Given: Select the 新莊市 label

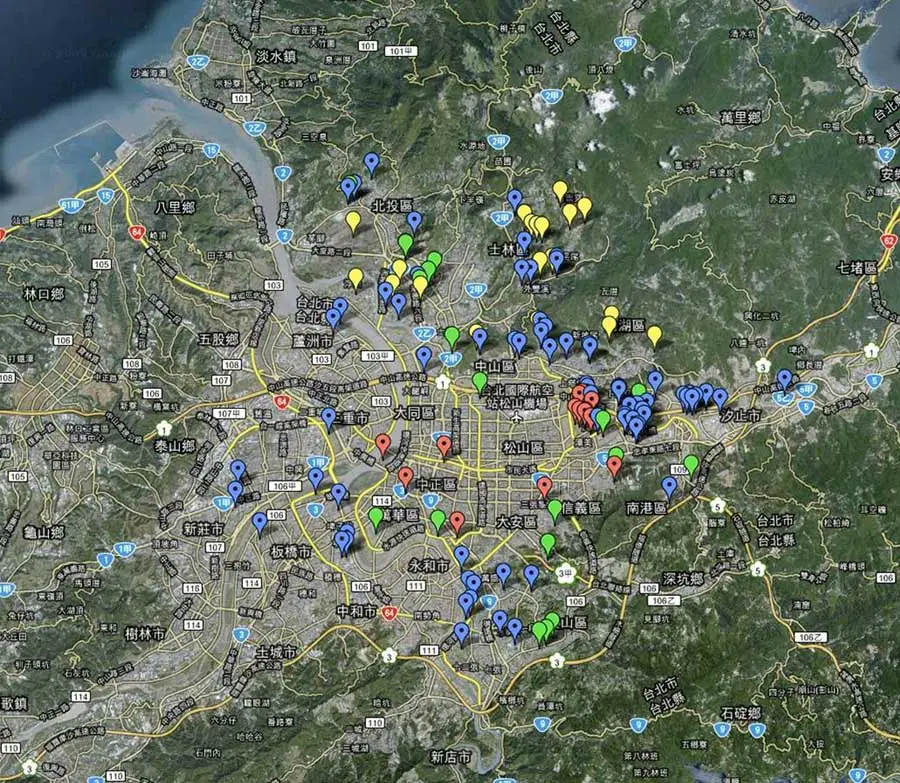Looking at the screenshot, I should (x=203, y=529).
